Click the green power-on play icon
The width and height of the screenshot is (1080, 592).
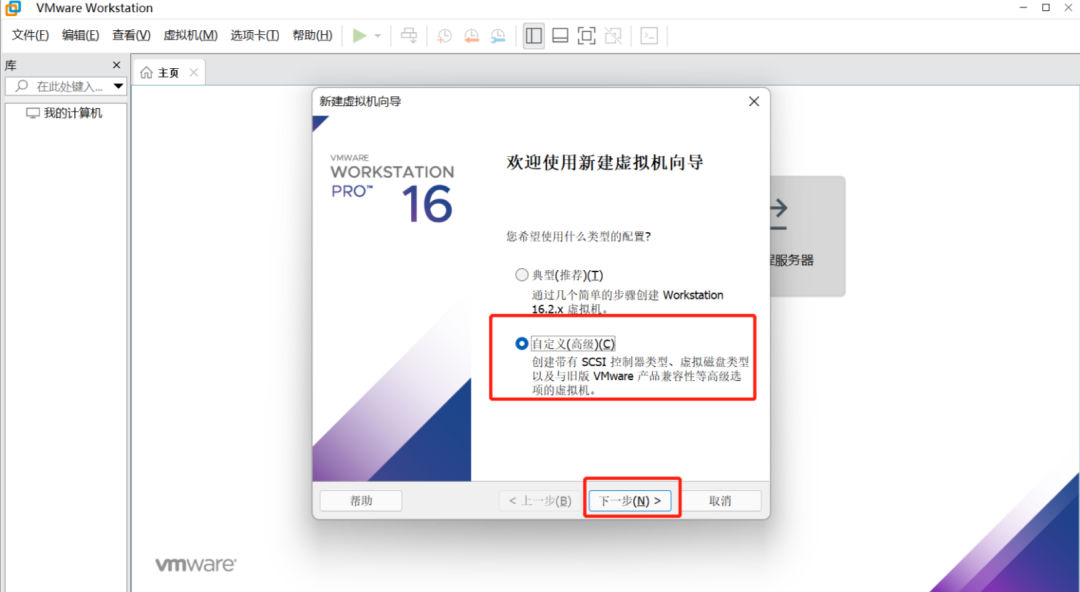(360, 36)
